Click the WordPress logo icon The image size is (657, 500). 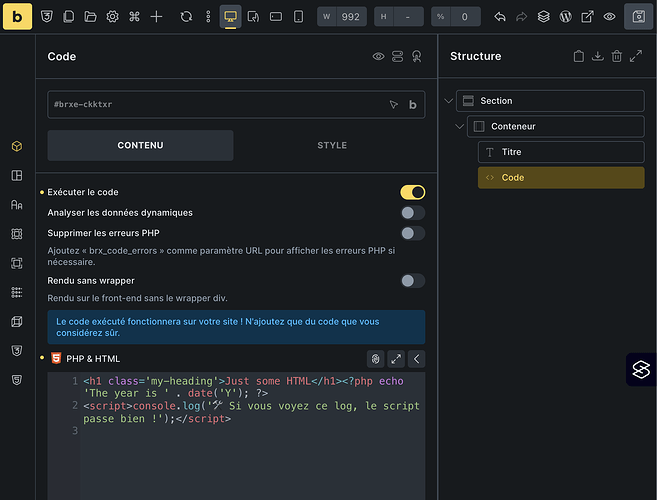coord(566,17)
